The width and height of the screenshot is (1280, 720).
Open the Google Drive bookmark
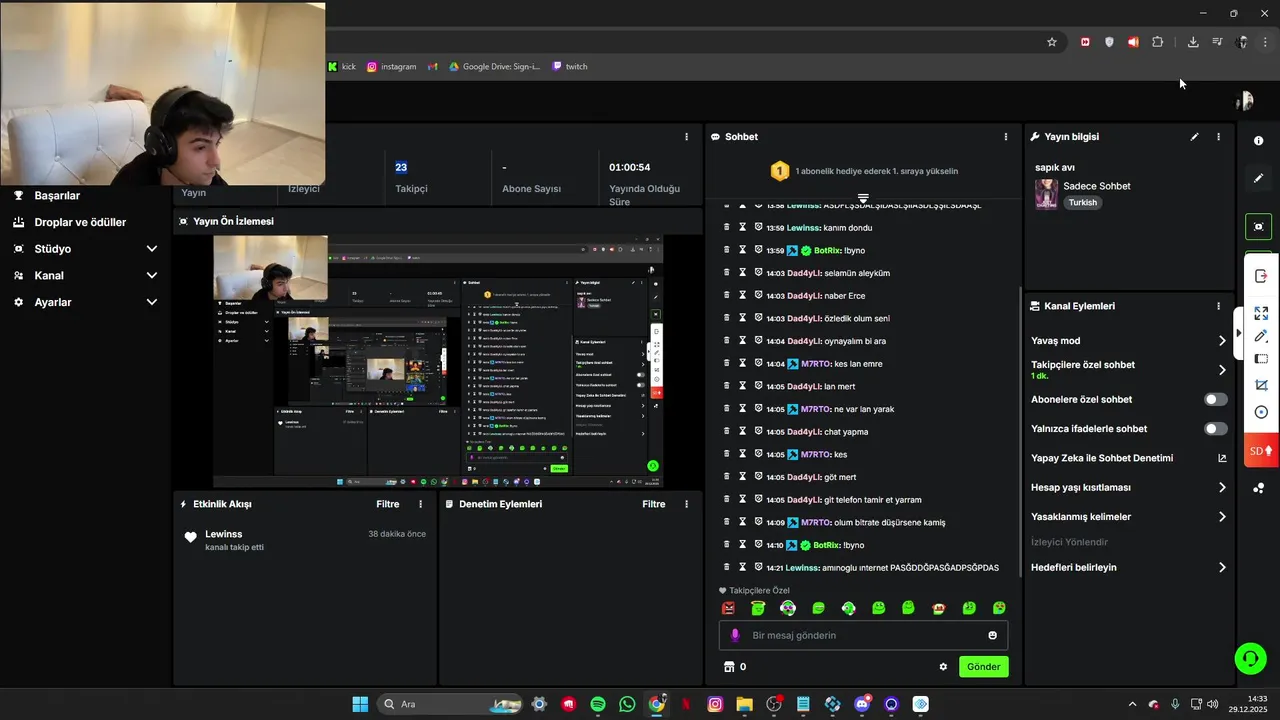[494, 67]
